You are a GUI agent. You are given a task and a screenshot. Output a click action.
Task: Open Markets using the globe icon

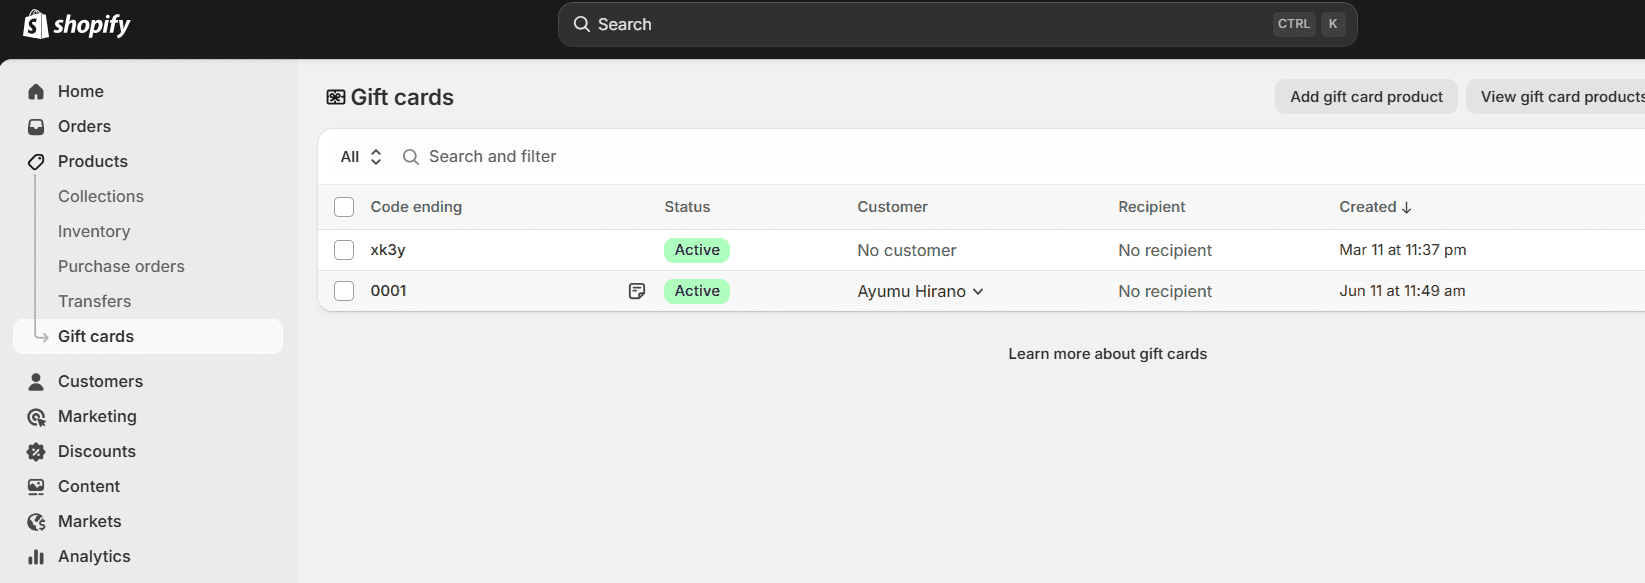pyautogui.click(x=36, y=522)
